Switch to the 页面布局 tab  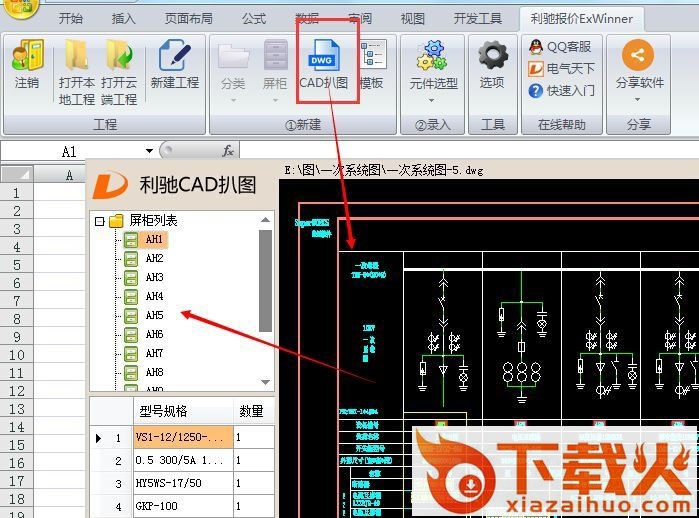[188, 18]
